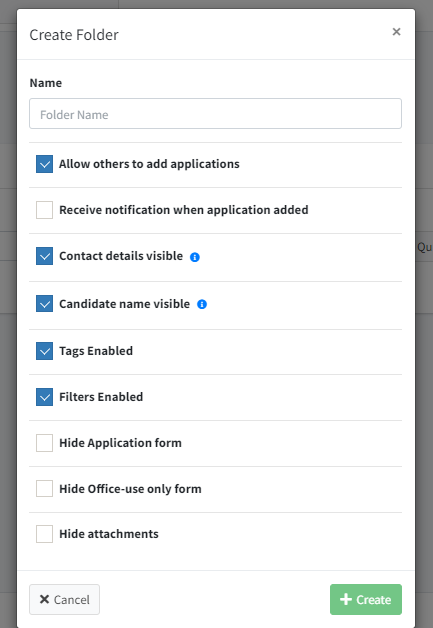The image size is (433, 628).
Task: Disable the Tags Enabled checkbox
Action: pyautogui.click(x=44, y=351)
